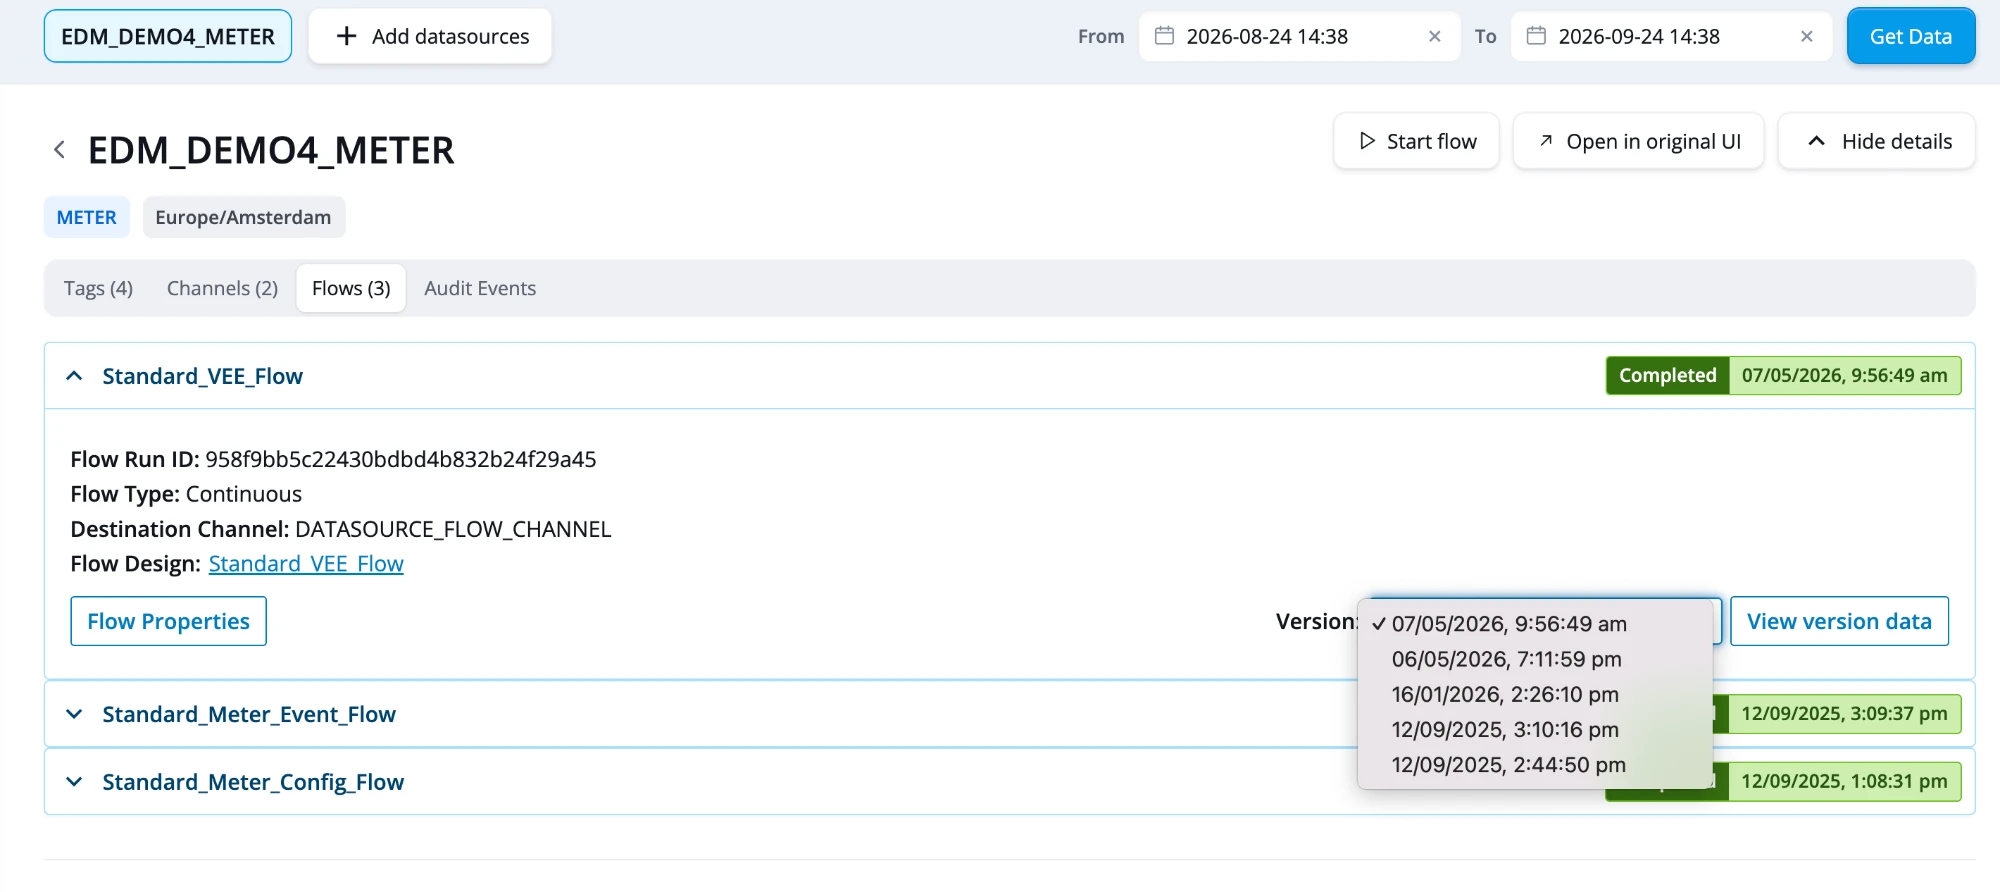This screenshot has width=2000, height=892.
Task: Switch to the Tags (4) tab
Action: pyautogui.click(x=98, y=288)
